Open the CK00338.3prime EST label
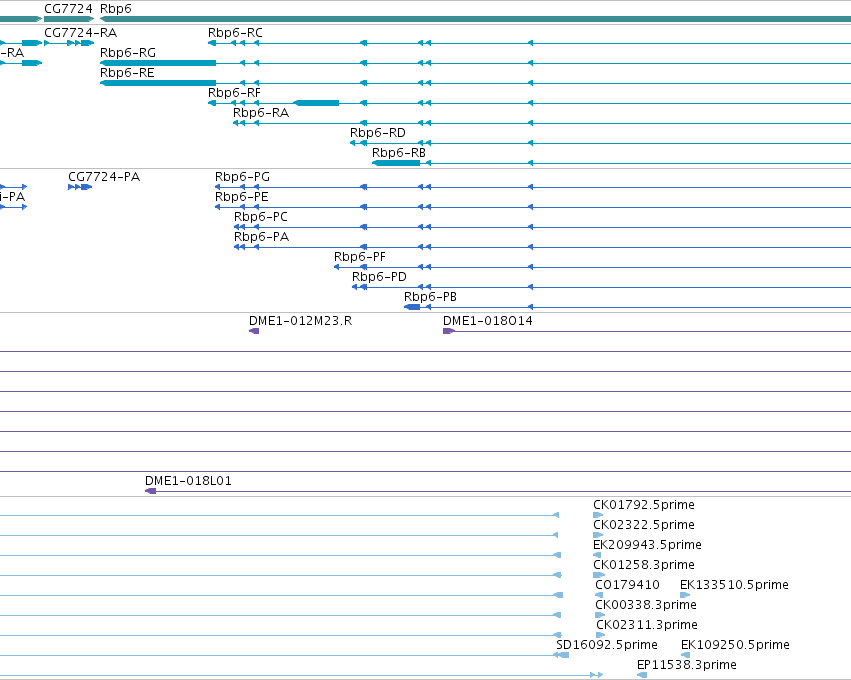Viewport: 851px width, 680px height. (646, 606)
